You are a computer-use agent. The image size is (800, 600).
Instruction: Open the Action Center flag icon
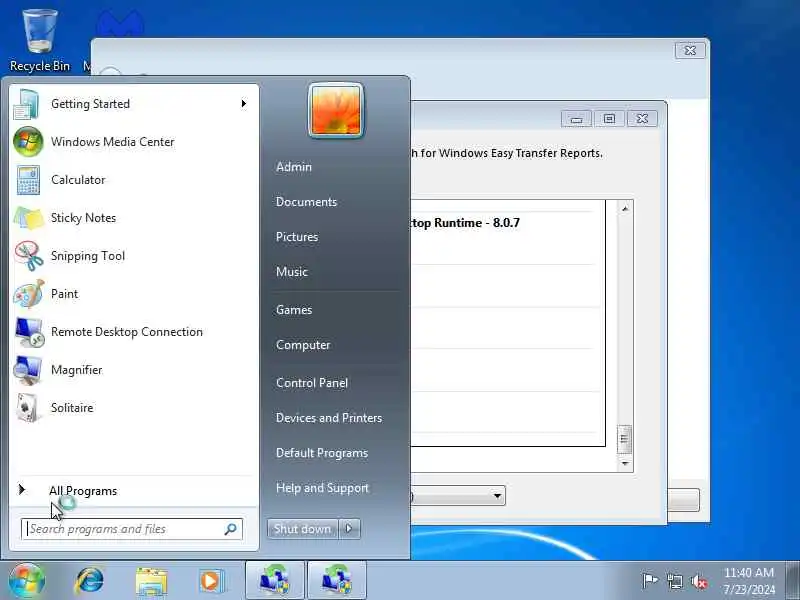pos(649,581)
